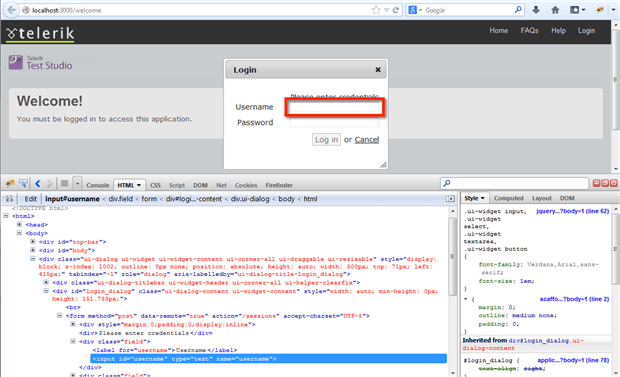Image resolution: width=620 pixels, height=377 pixels.
Task: Open the Firebug bug menu icon in the panel toolbar
Action: click(x=10, y=184)
